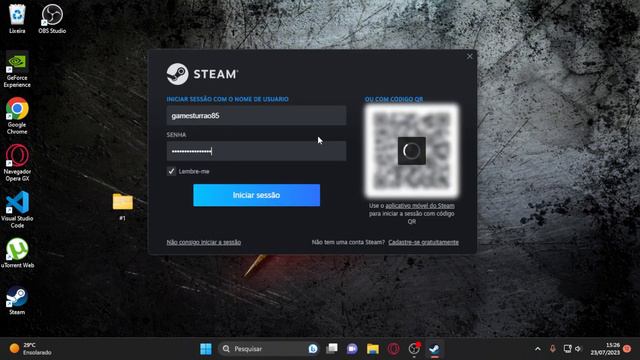Click the Steam logo in login window
Image resolution: width=640 pixels, height=360 pixels.
coord(202,74)
